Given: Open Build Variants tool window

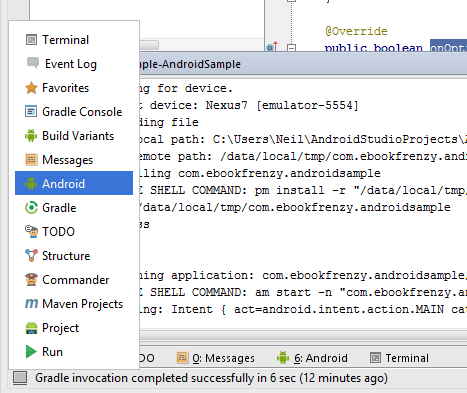Looking at the screenshot, I should 74,136.
